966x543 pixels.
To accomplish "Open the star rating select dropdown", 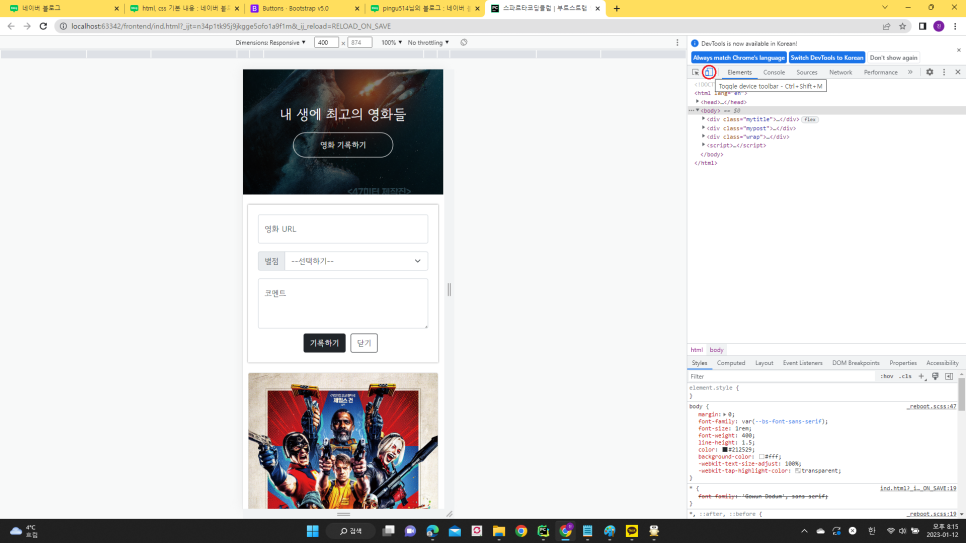I will click(x=356, y=261).
